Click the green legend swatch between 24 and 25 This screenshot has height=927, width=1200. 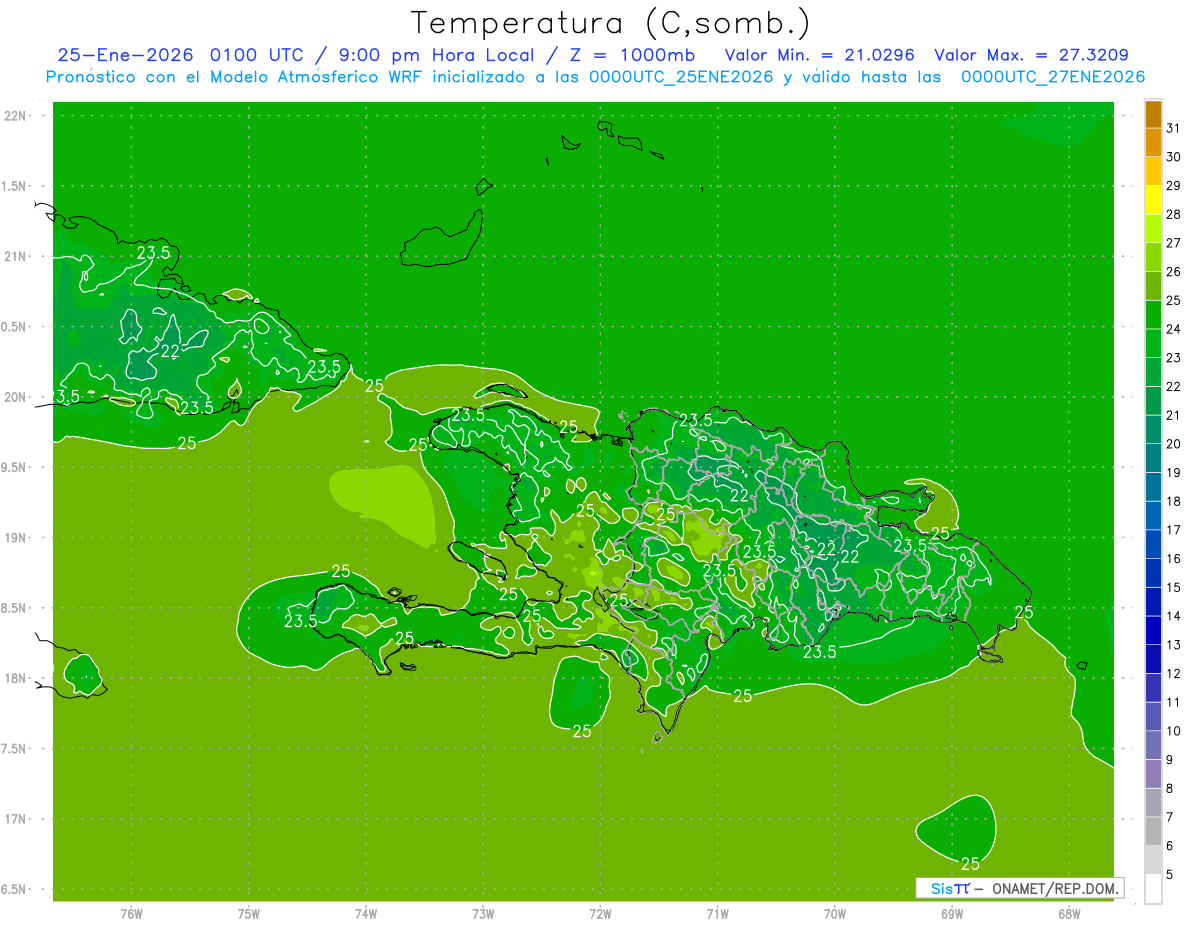[x=1153, y=314]
